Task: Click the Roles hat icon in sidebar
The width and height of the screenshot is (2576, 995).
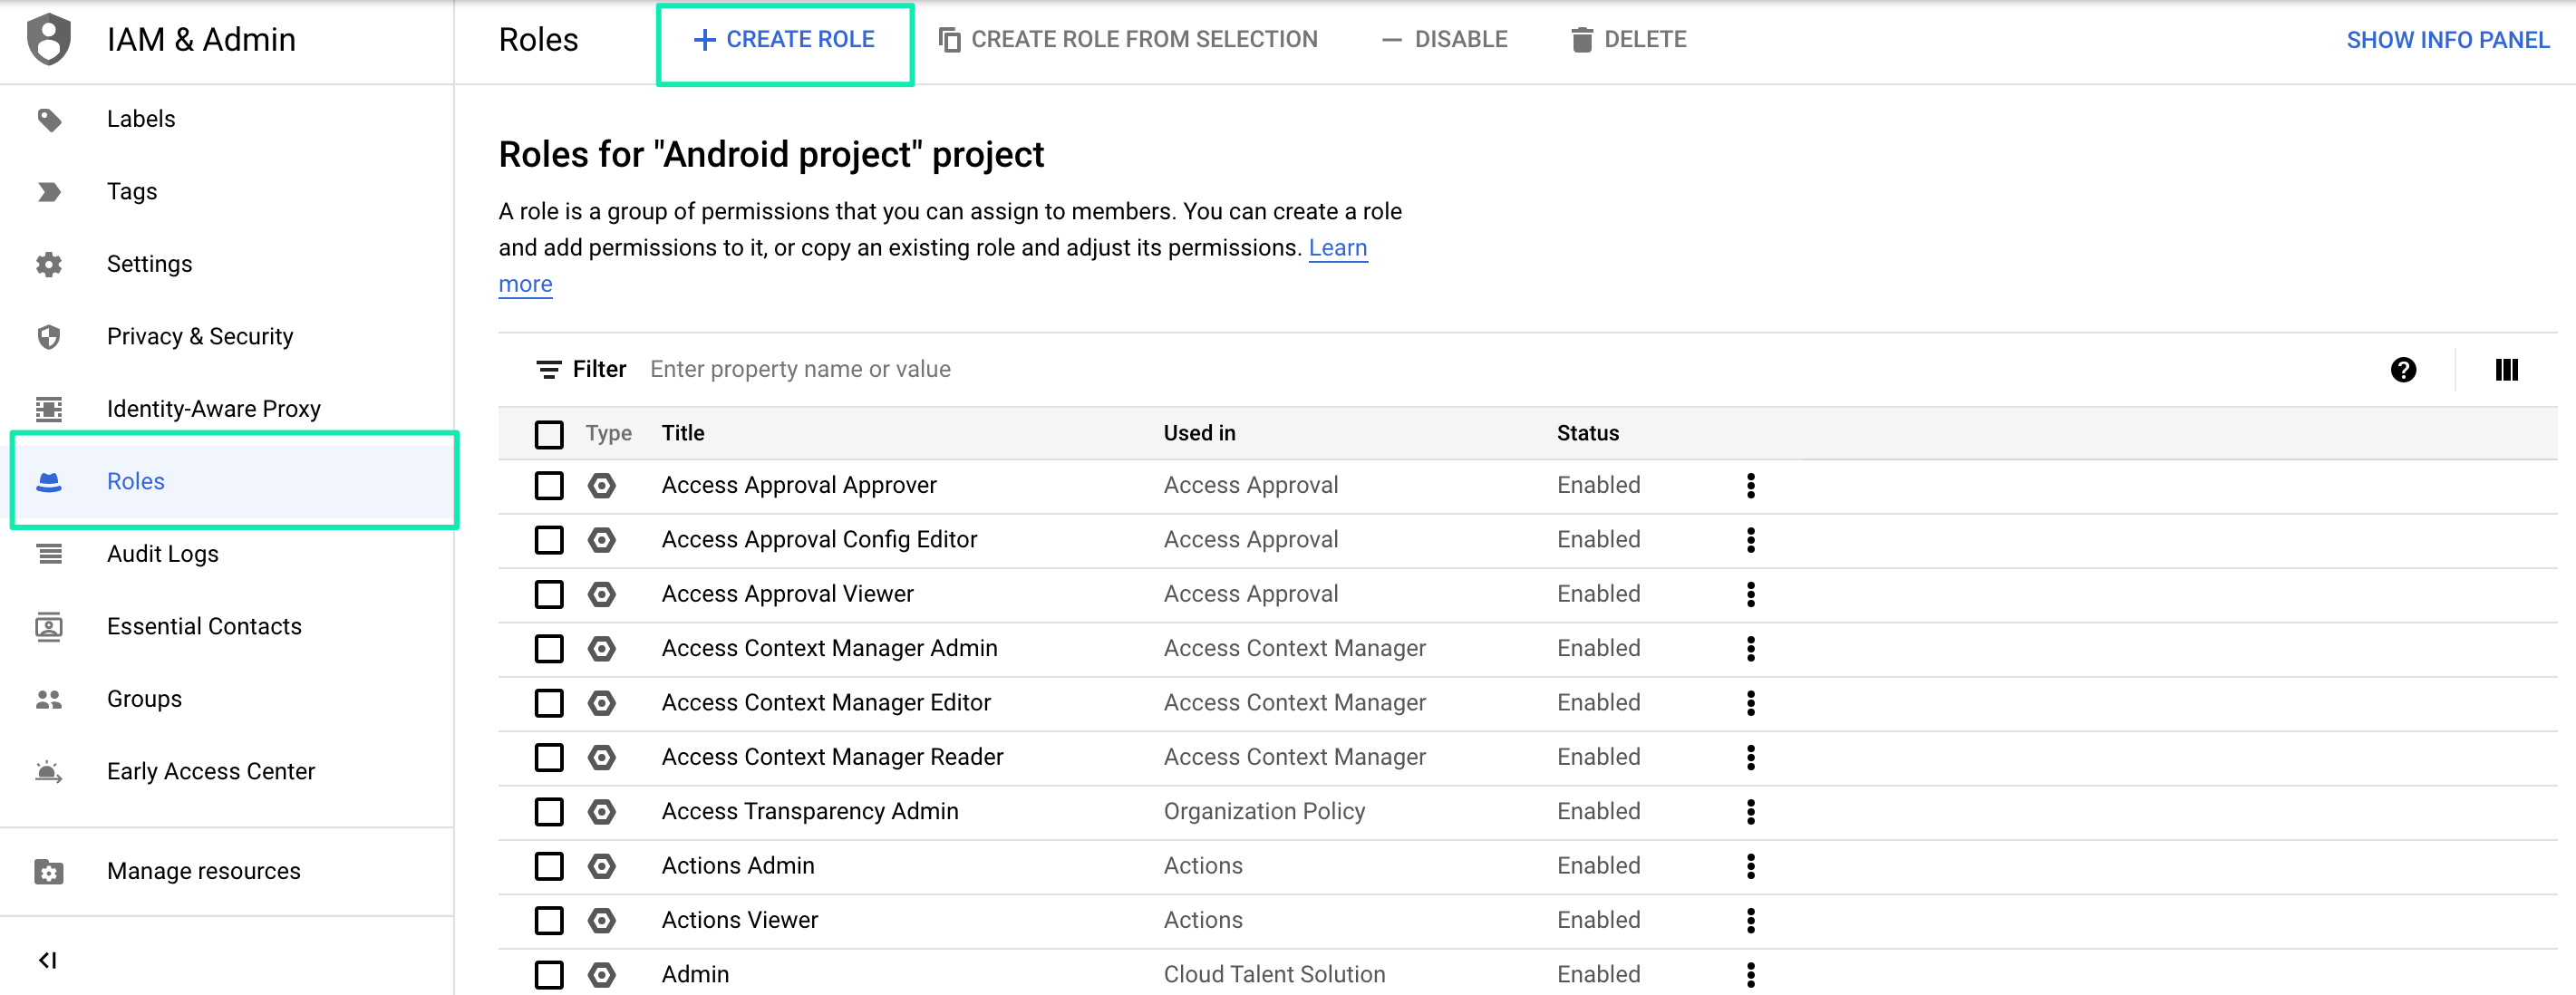Action: [49, 482]
